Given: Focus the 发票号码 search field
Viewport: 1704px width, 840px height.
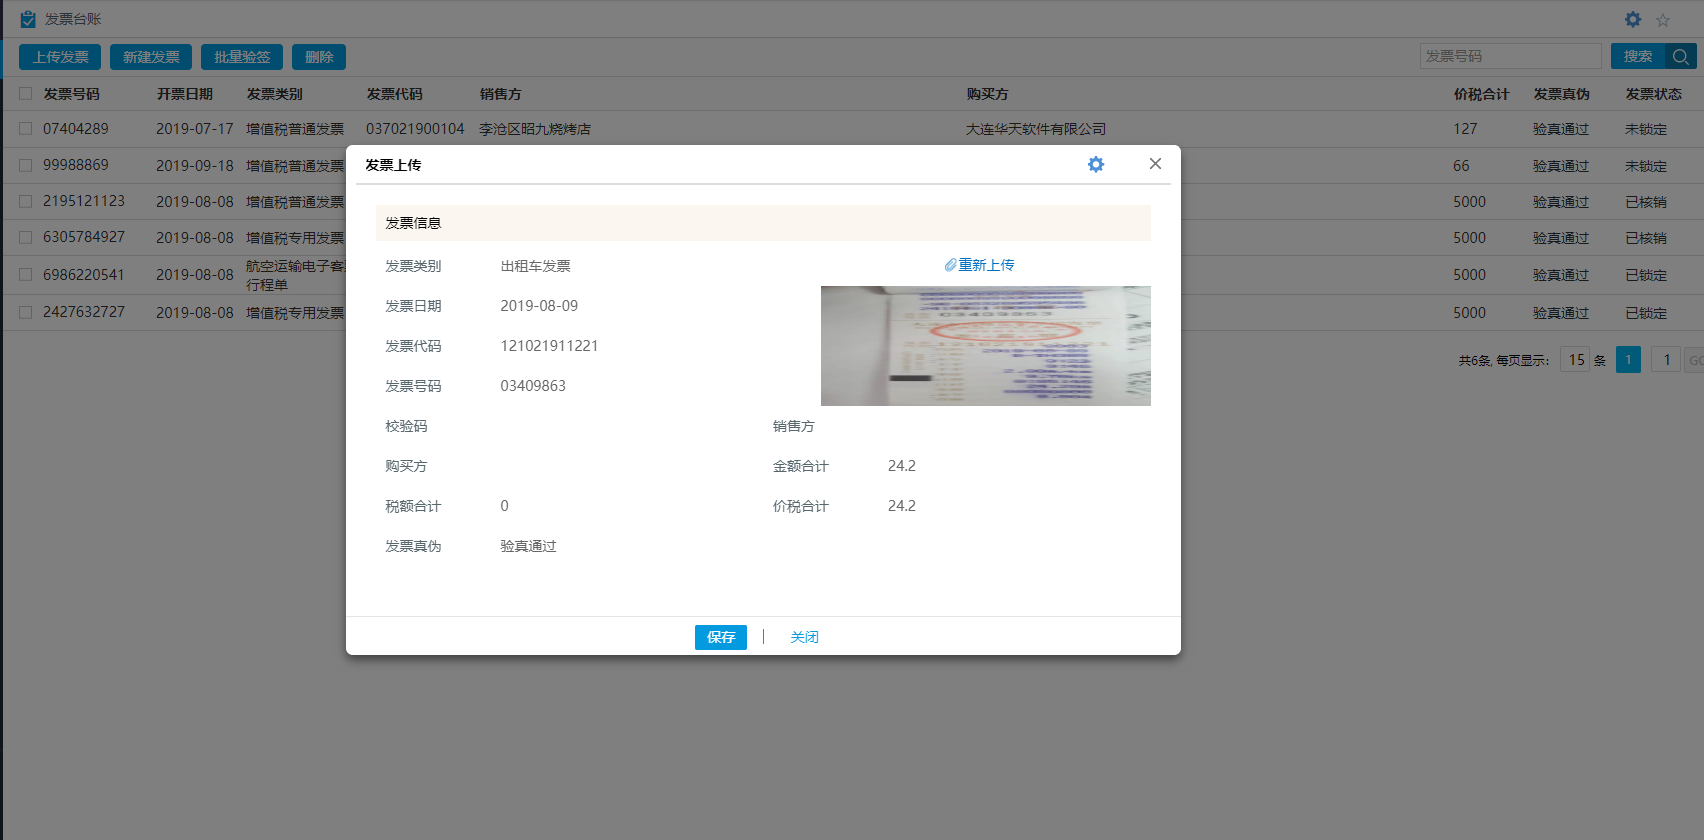Looking at the screenshot, I should 1510,57.
